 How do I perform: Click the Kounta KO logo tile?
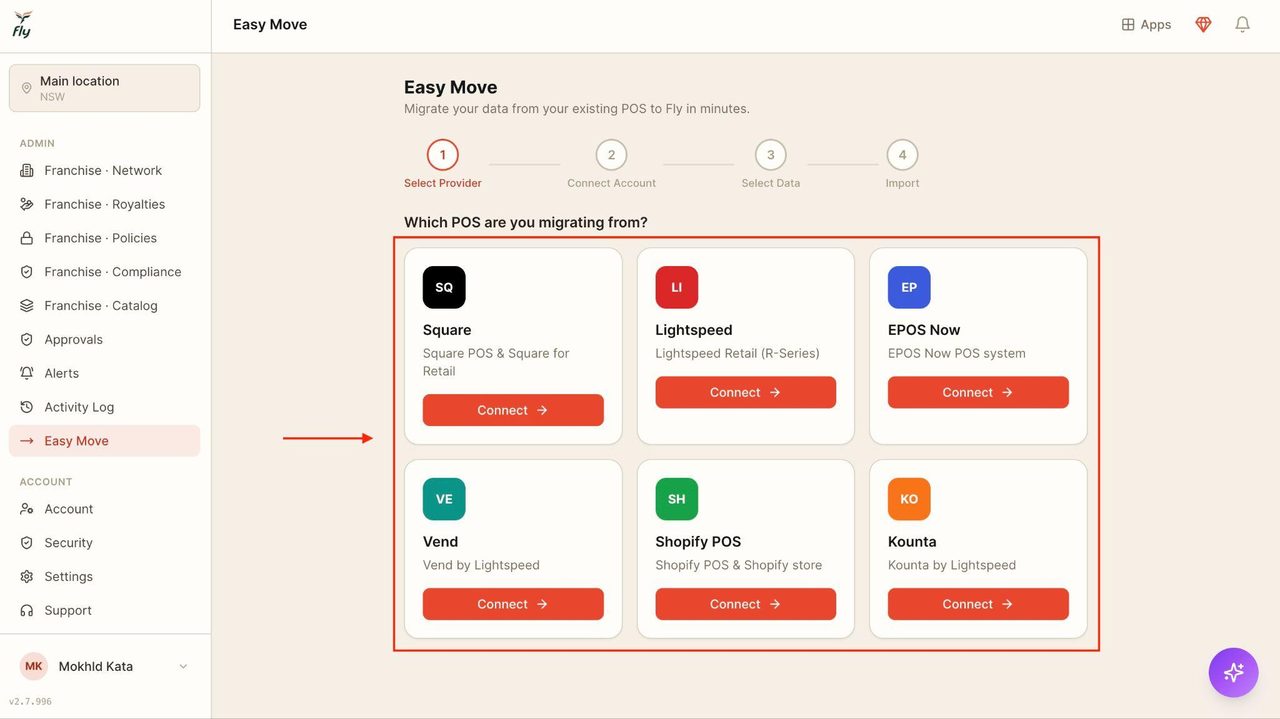coord(909,499)
